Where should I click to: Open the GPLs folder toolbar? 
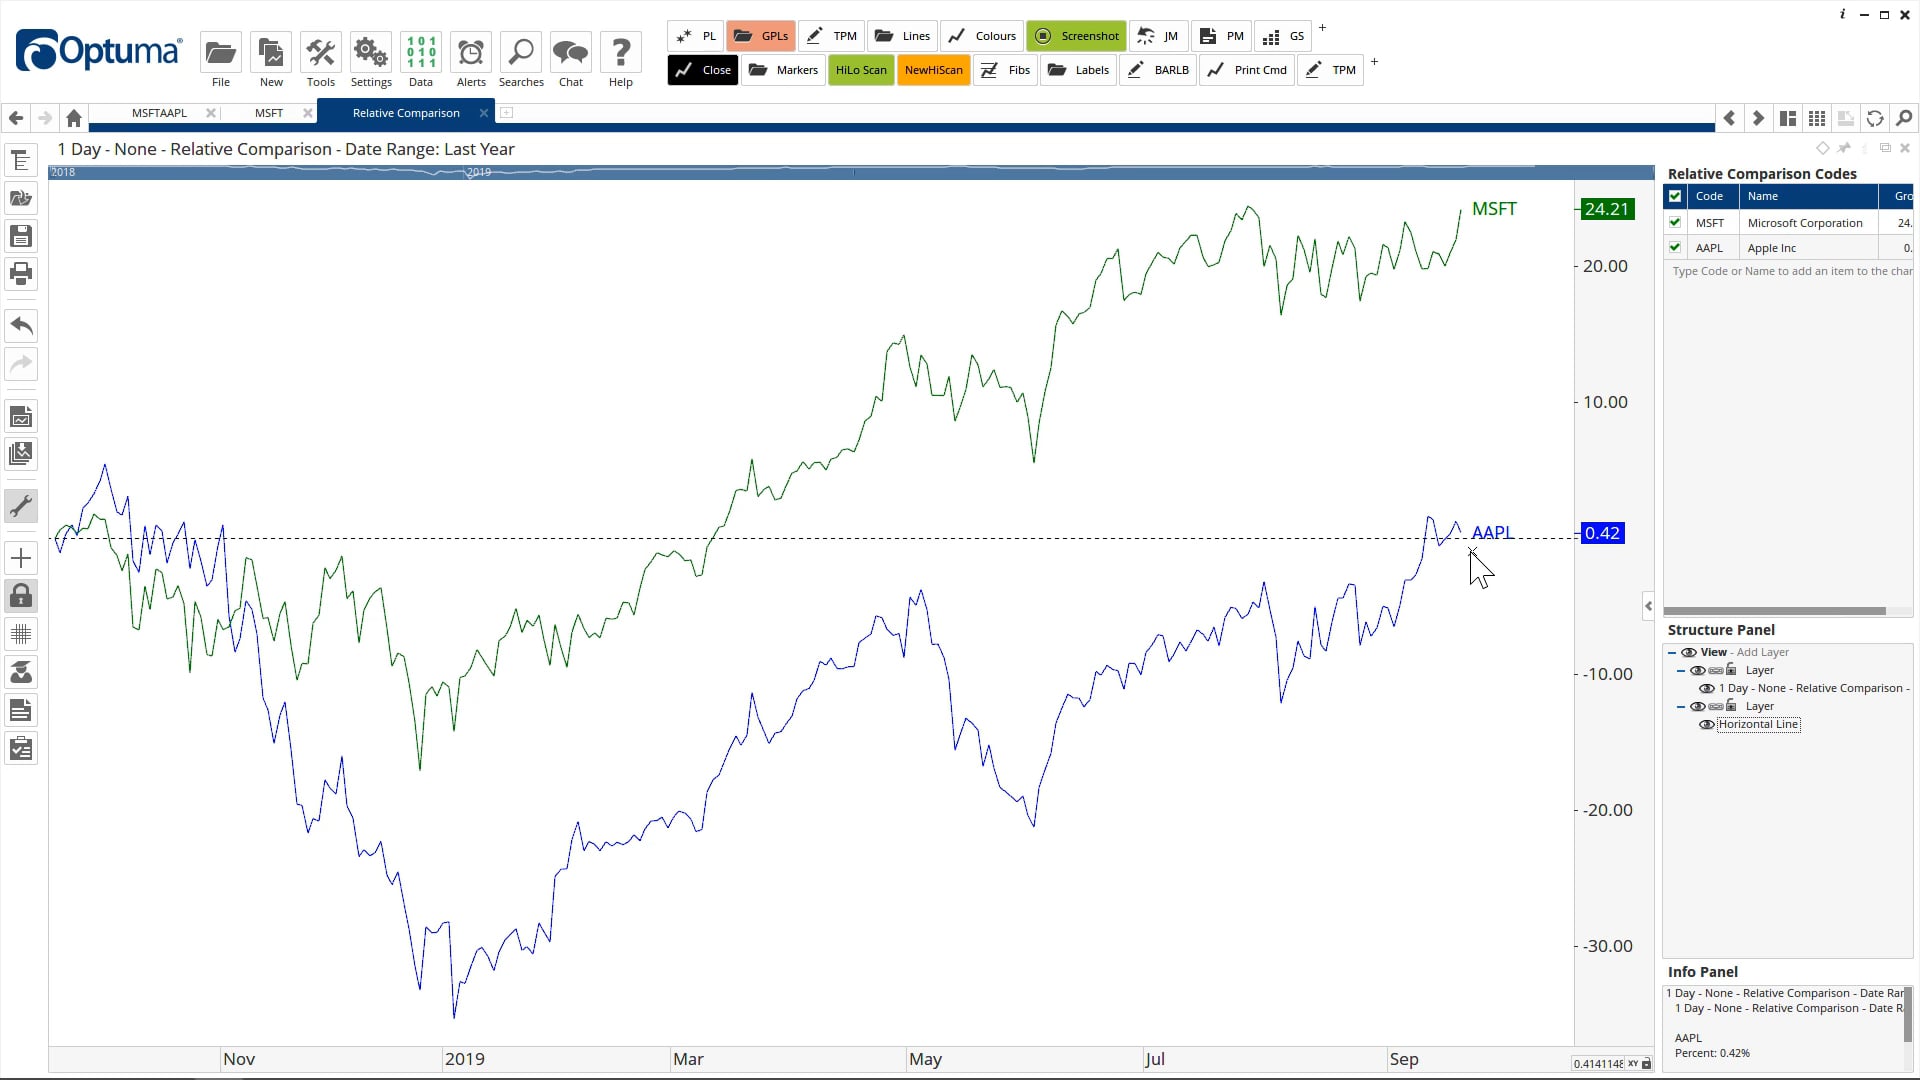(761, 36)
